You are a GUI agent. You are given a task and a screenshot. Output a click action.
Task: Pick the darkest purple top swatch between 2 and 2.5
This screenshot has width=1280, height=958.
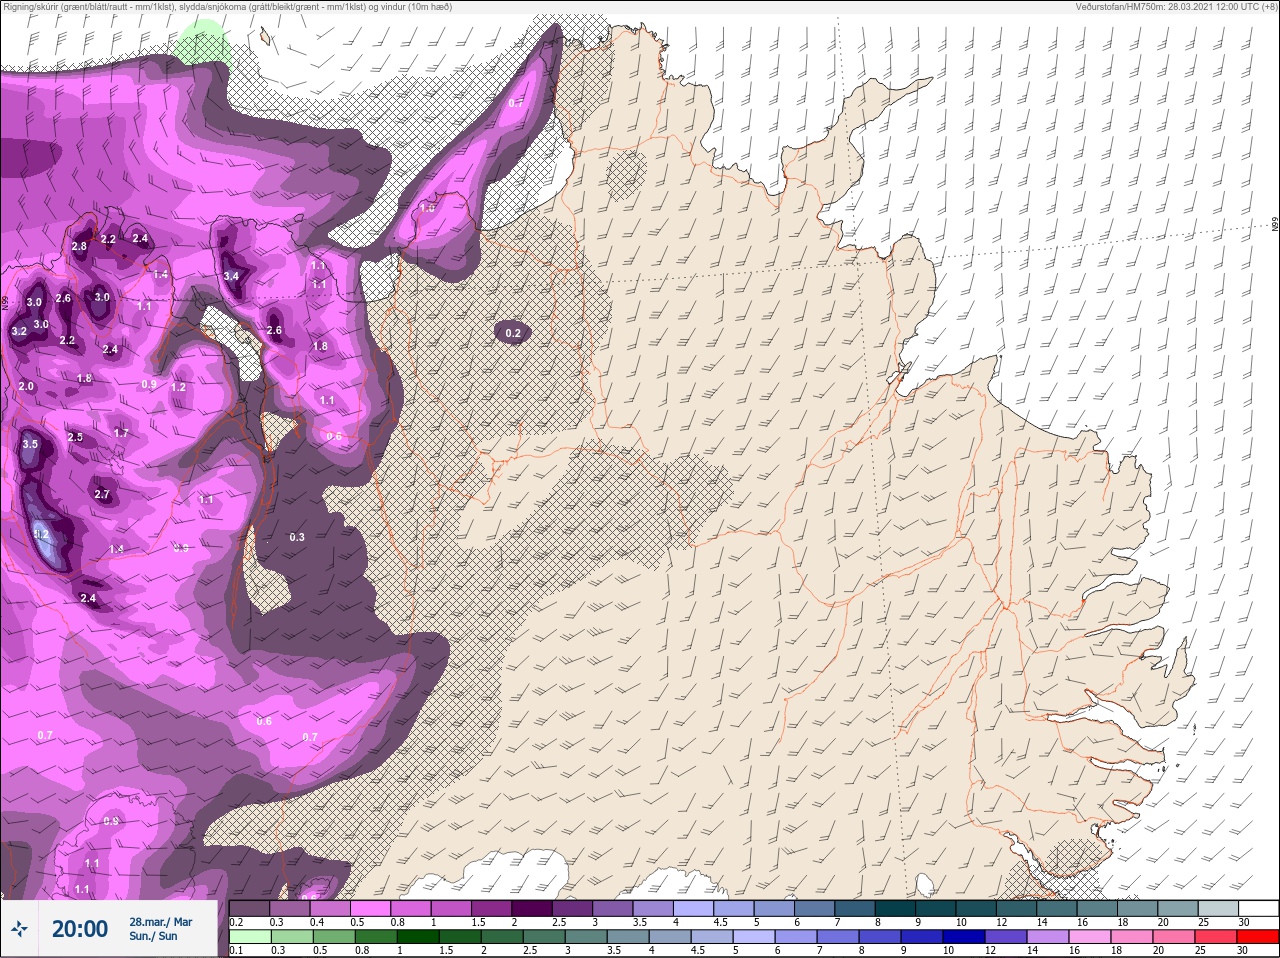[534, 908]
